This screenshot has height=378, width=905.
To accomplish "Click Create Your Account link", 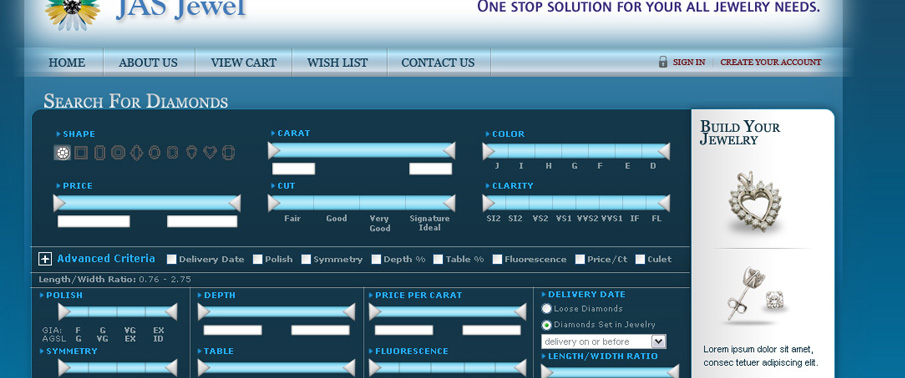I will (x=771, y=62).
